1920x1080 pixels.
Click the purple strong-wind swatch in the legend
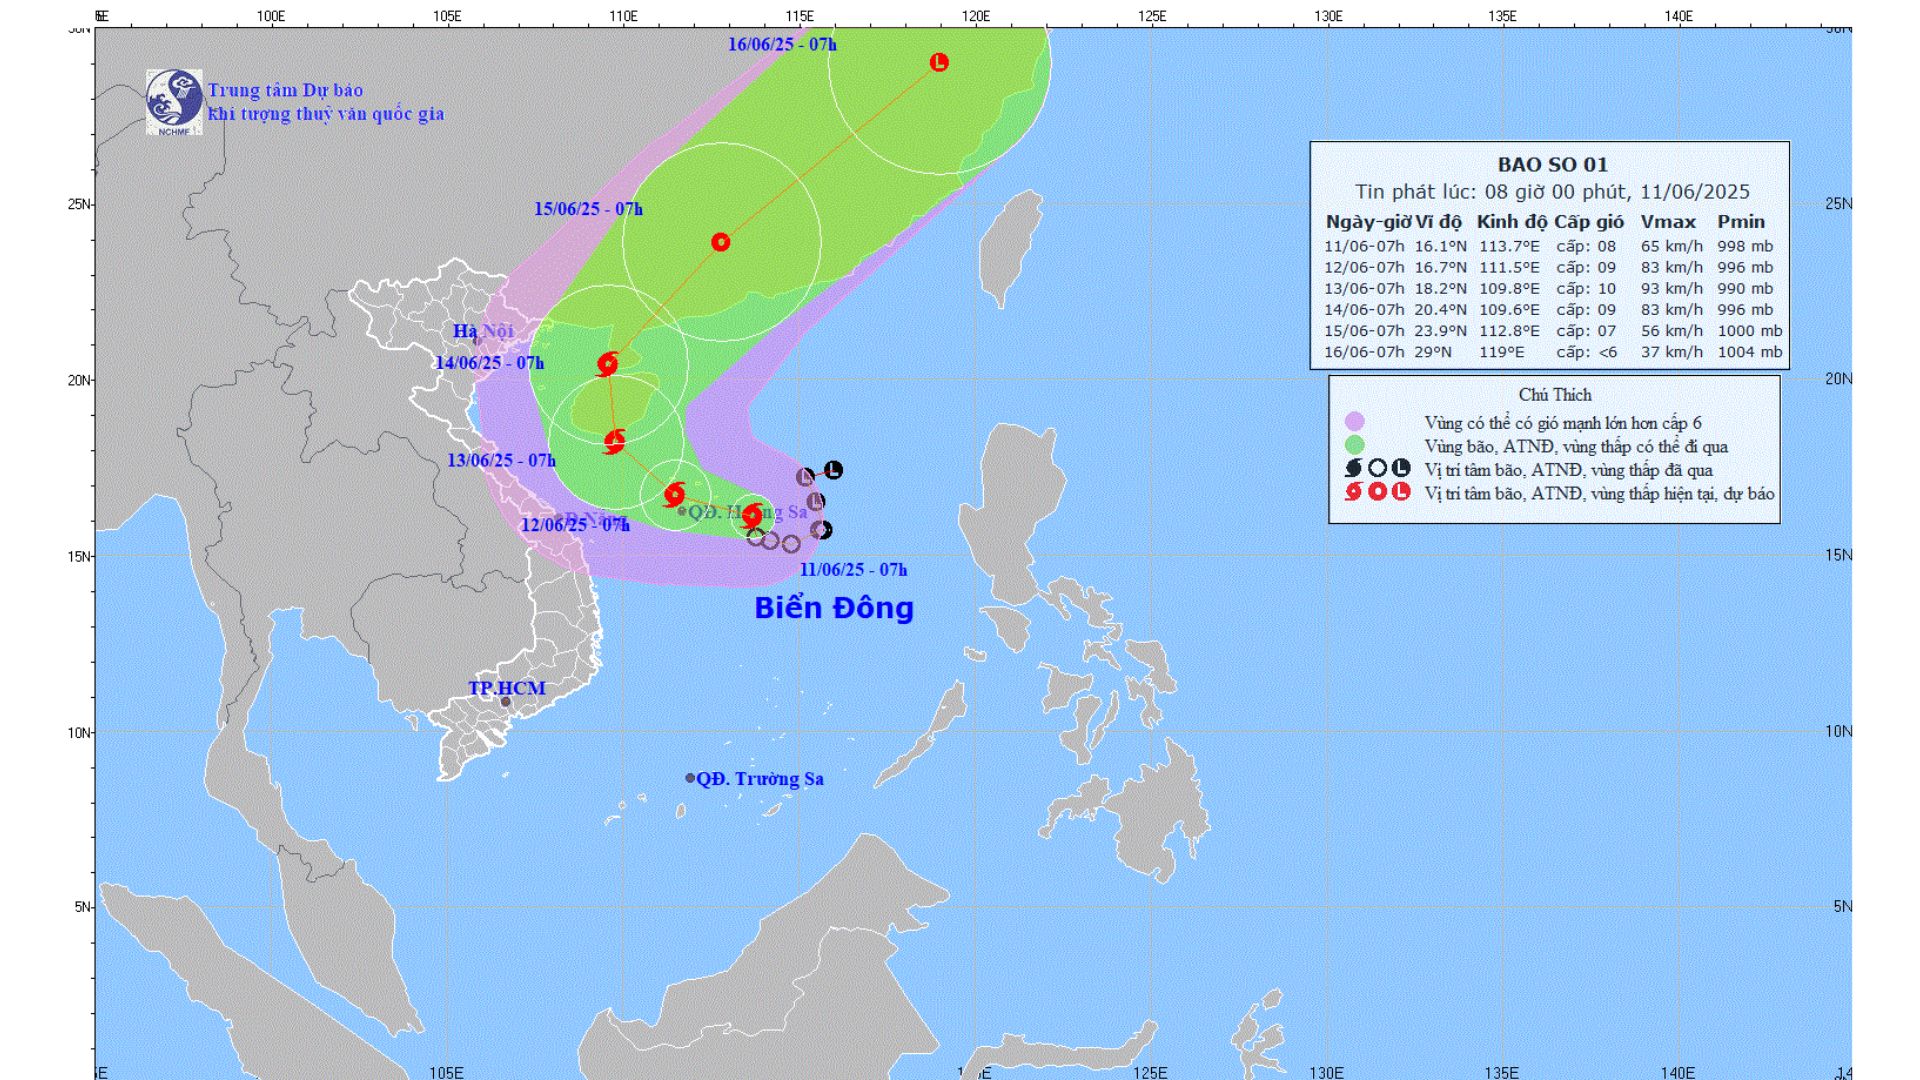[1355, 422]
